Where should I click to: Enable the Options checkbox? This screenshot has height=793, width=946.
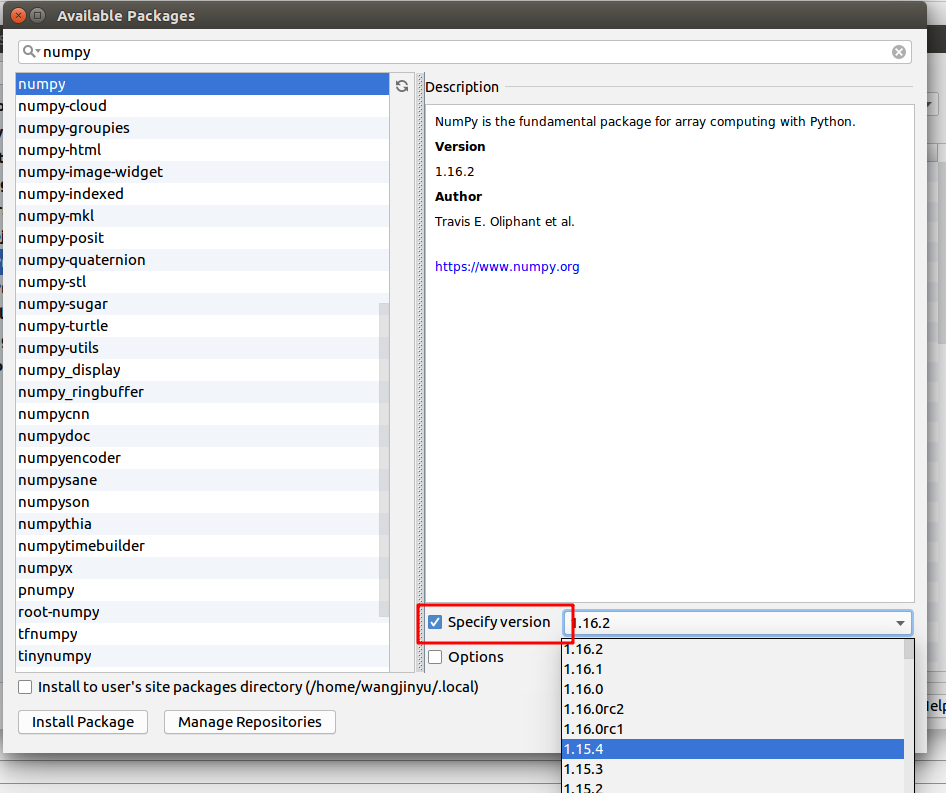(435, 657)
